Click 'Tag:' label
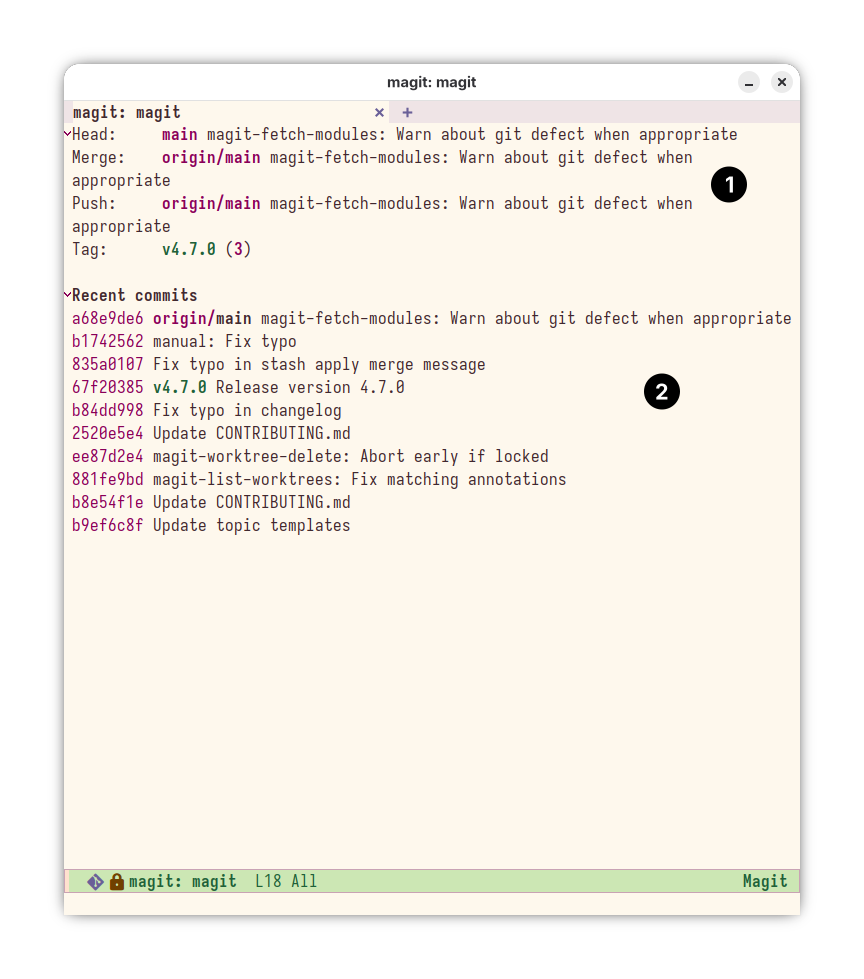This screenshot has height=979, width=864. (x=90, y=249)
